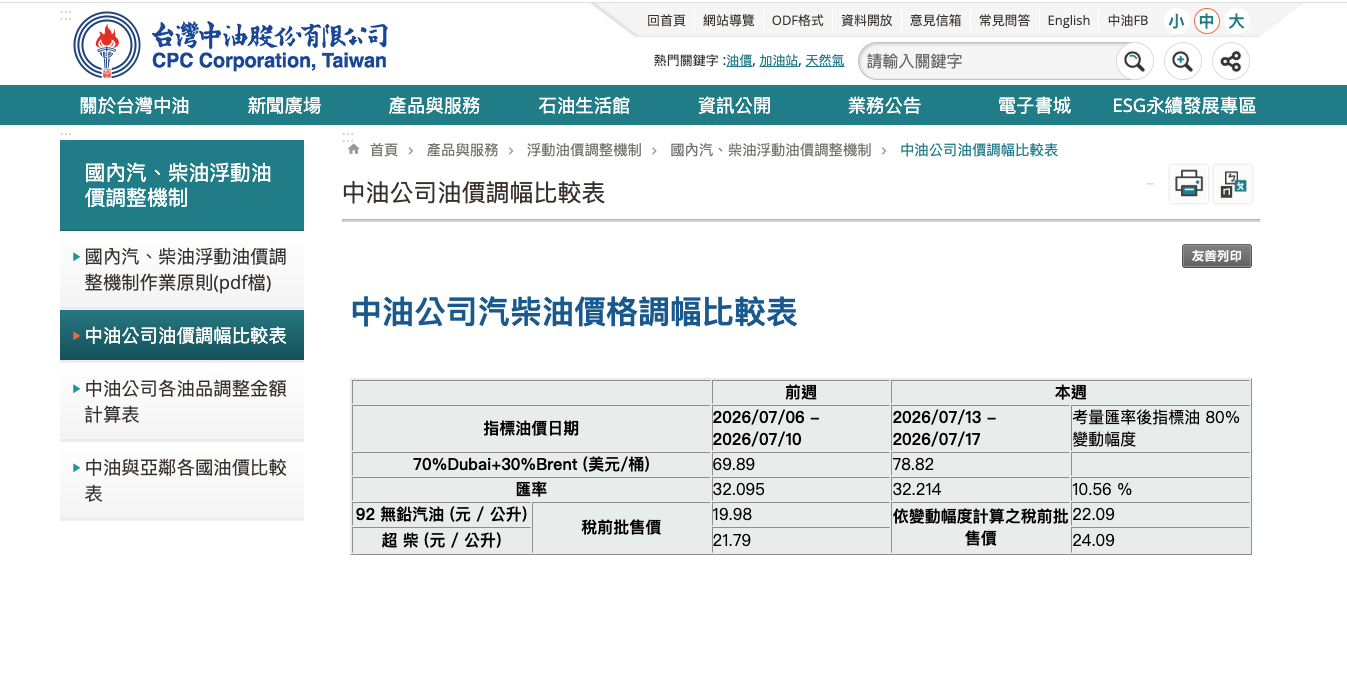
Task: Open 中油FB link
Action: [1128, 21]
